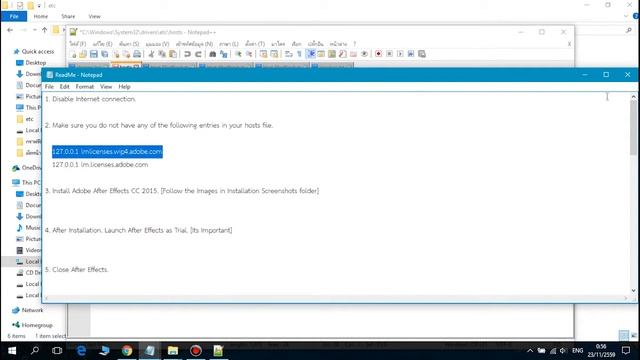Open Format menu in ReadMe Notepad
640x360 pixels.
point(84,87)
